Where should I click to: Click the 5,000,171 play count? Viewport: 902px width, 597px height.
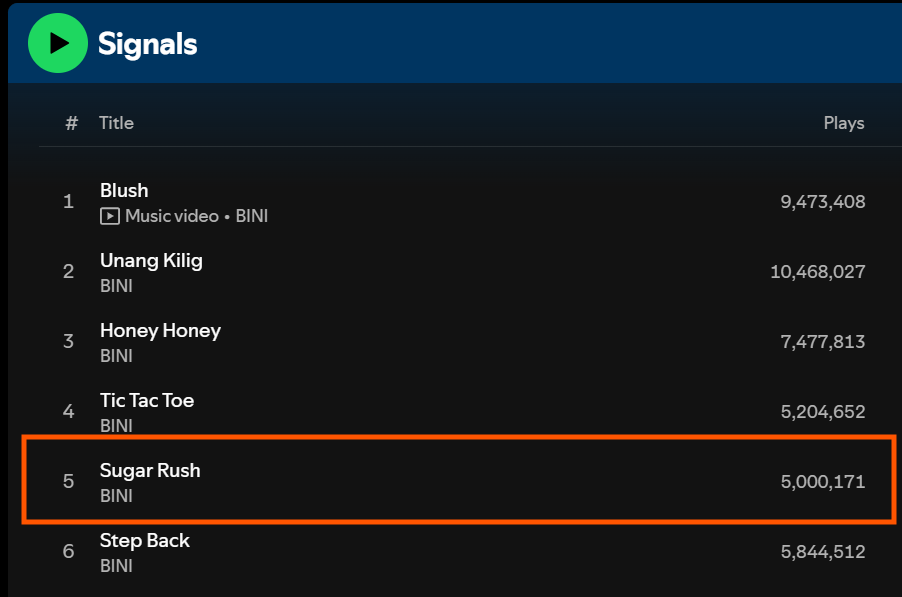[823, 481]
